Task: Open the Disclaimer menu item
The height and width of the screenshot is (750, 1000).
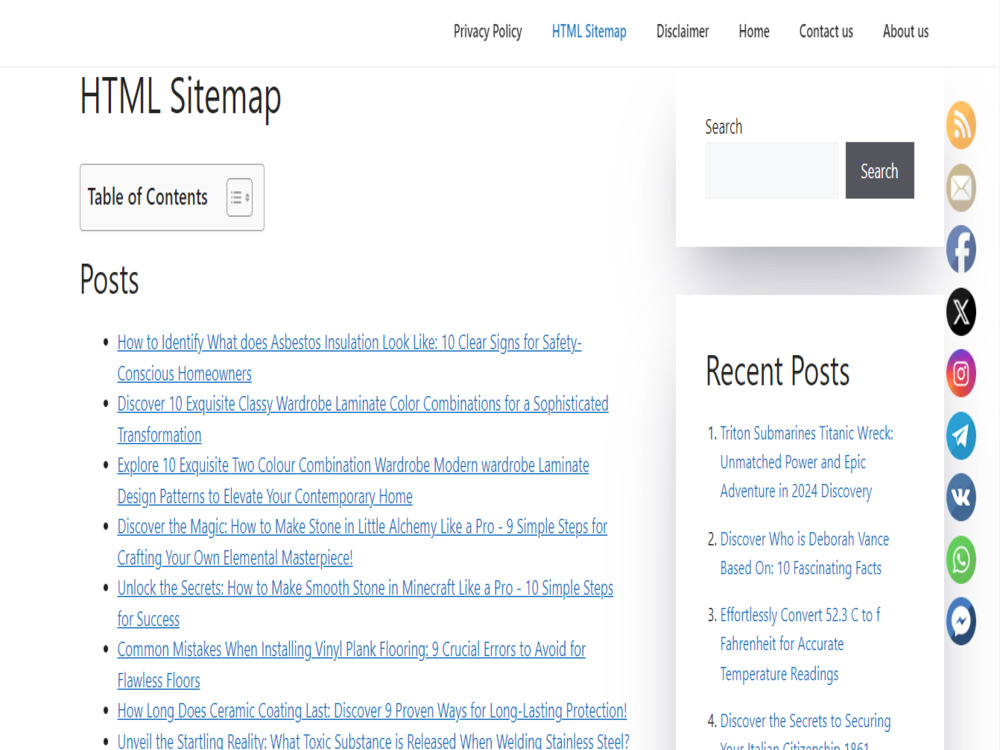Action: pyautogui.click(x=682, y=31)
